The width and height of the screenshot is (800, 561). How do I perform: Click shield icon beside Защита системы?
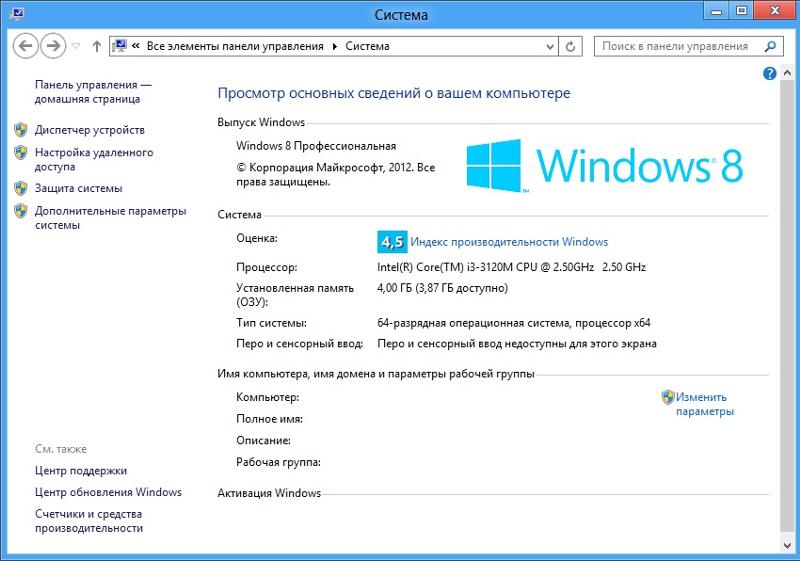tap(20, 188)
